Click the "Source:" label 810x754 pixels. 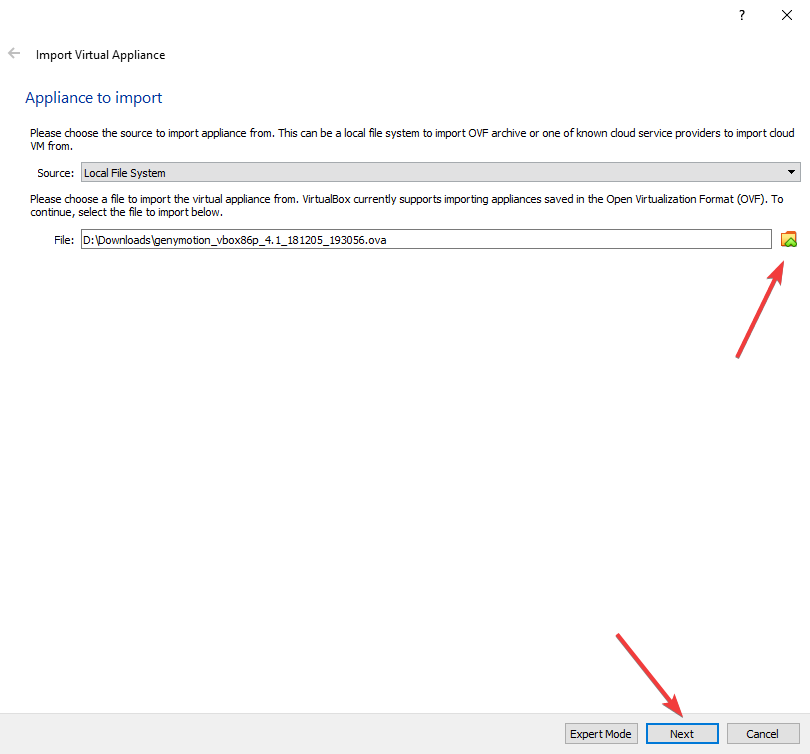coord(55,173)
